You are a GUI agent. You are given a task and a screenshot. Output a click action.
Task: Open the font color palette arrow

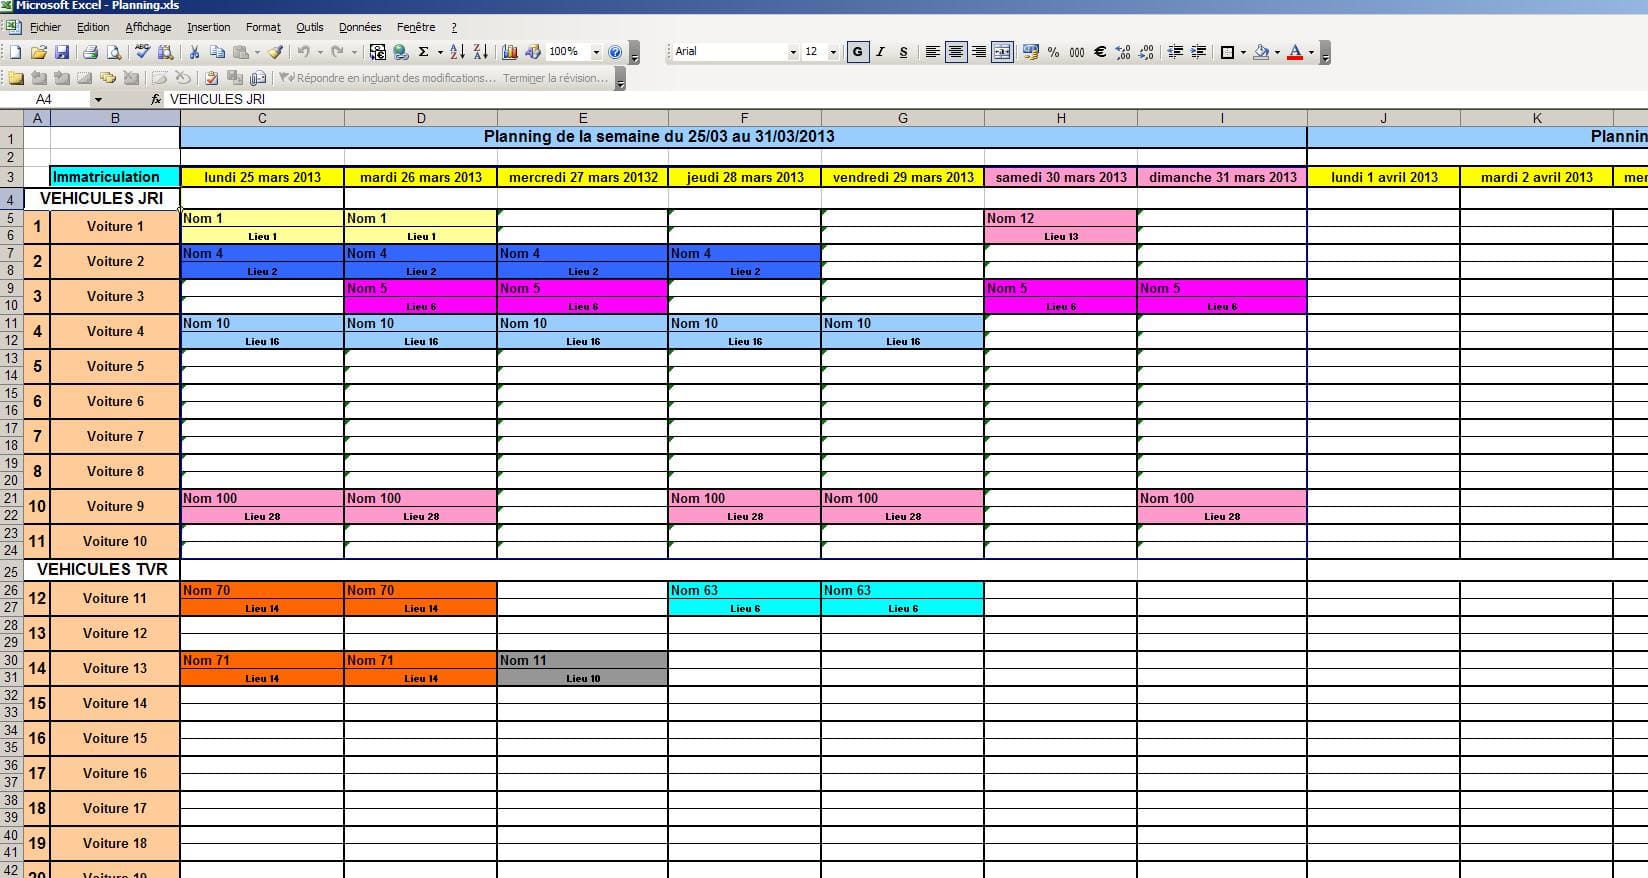(x=1311, y=52)
